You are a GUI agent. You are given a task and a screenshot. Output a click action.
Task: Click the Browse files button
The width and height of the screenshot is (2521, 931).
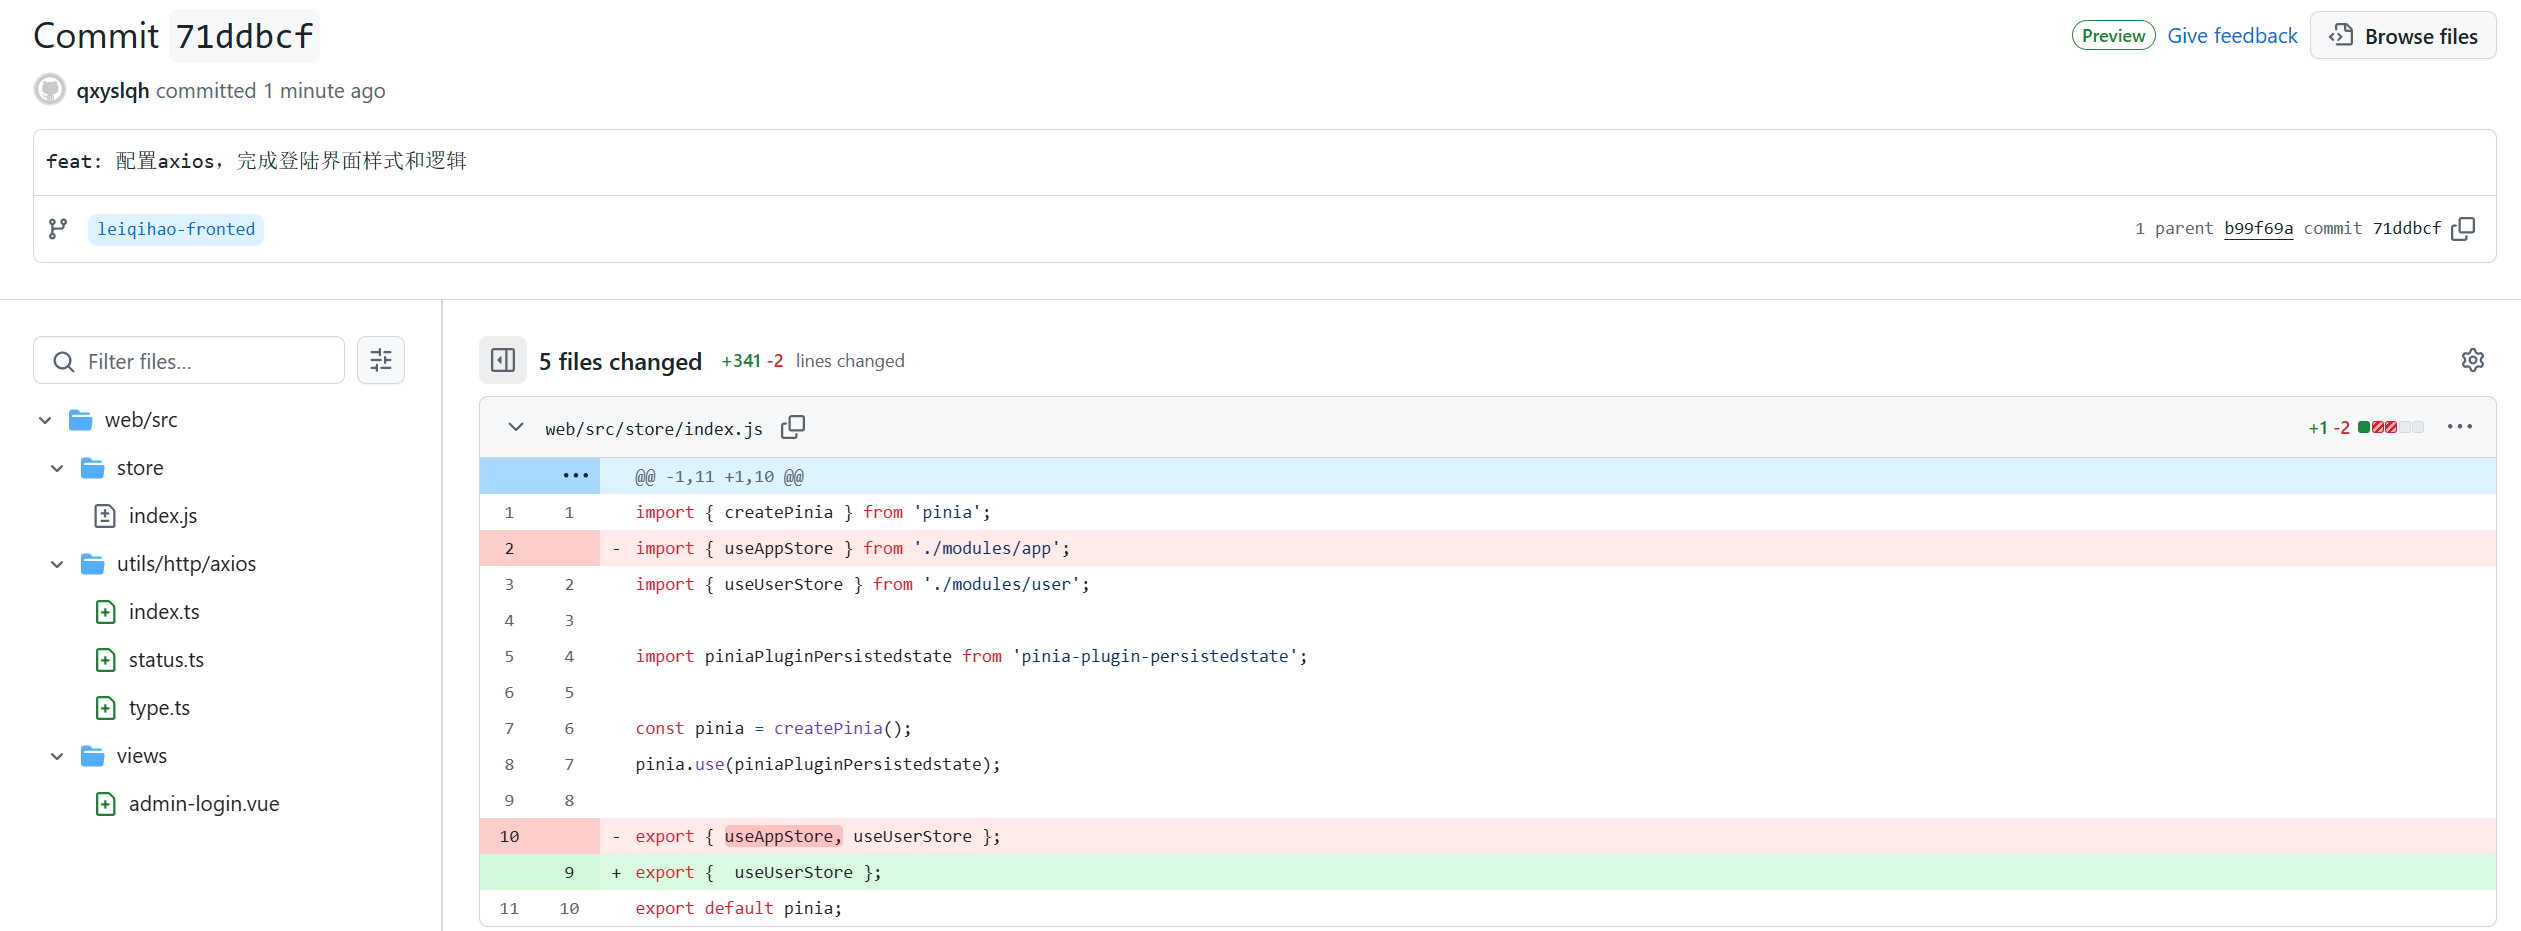click(2403, 36)
